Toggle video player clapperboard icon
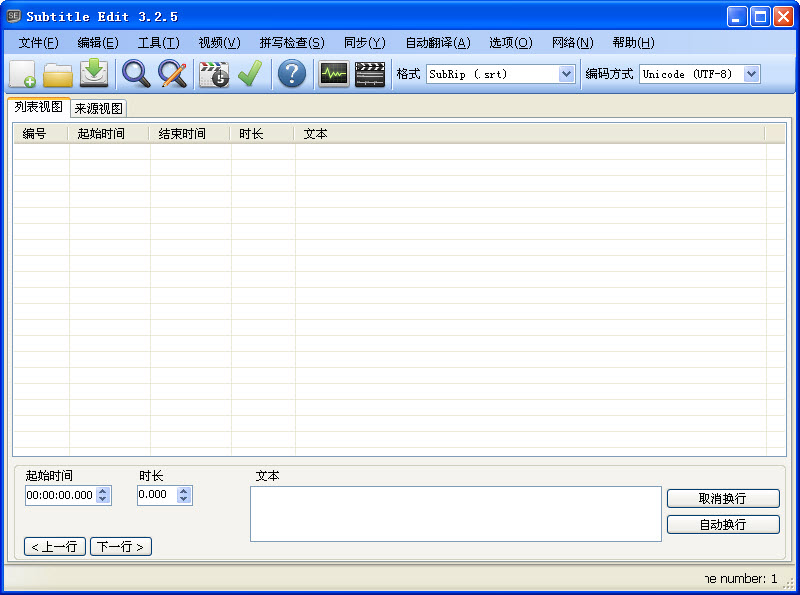800x595 pixels. [x=370, y=75]
